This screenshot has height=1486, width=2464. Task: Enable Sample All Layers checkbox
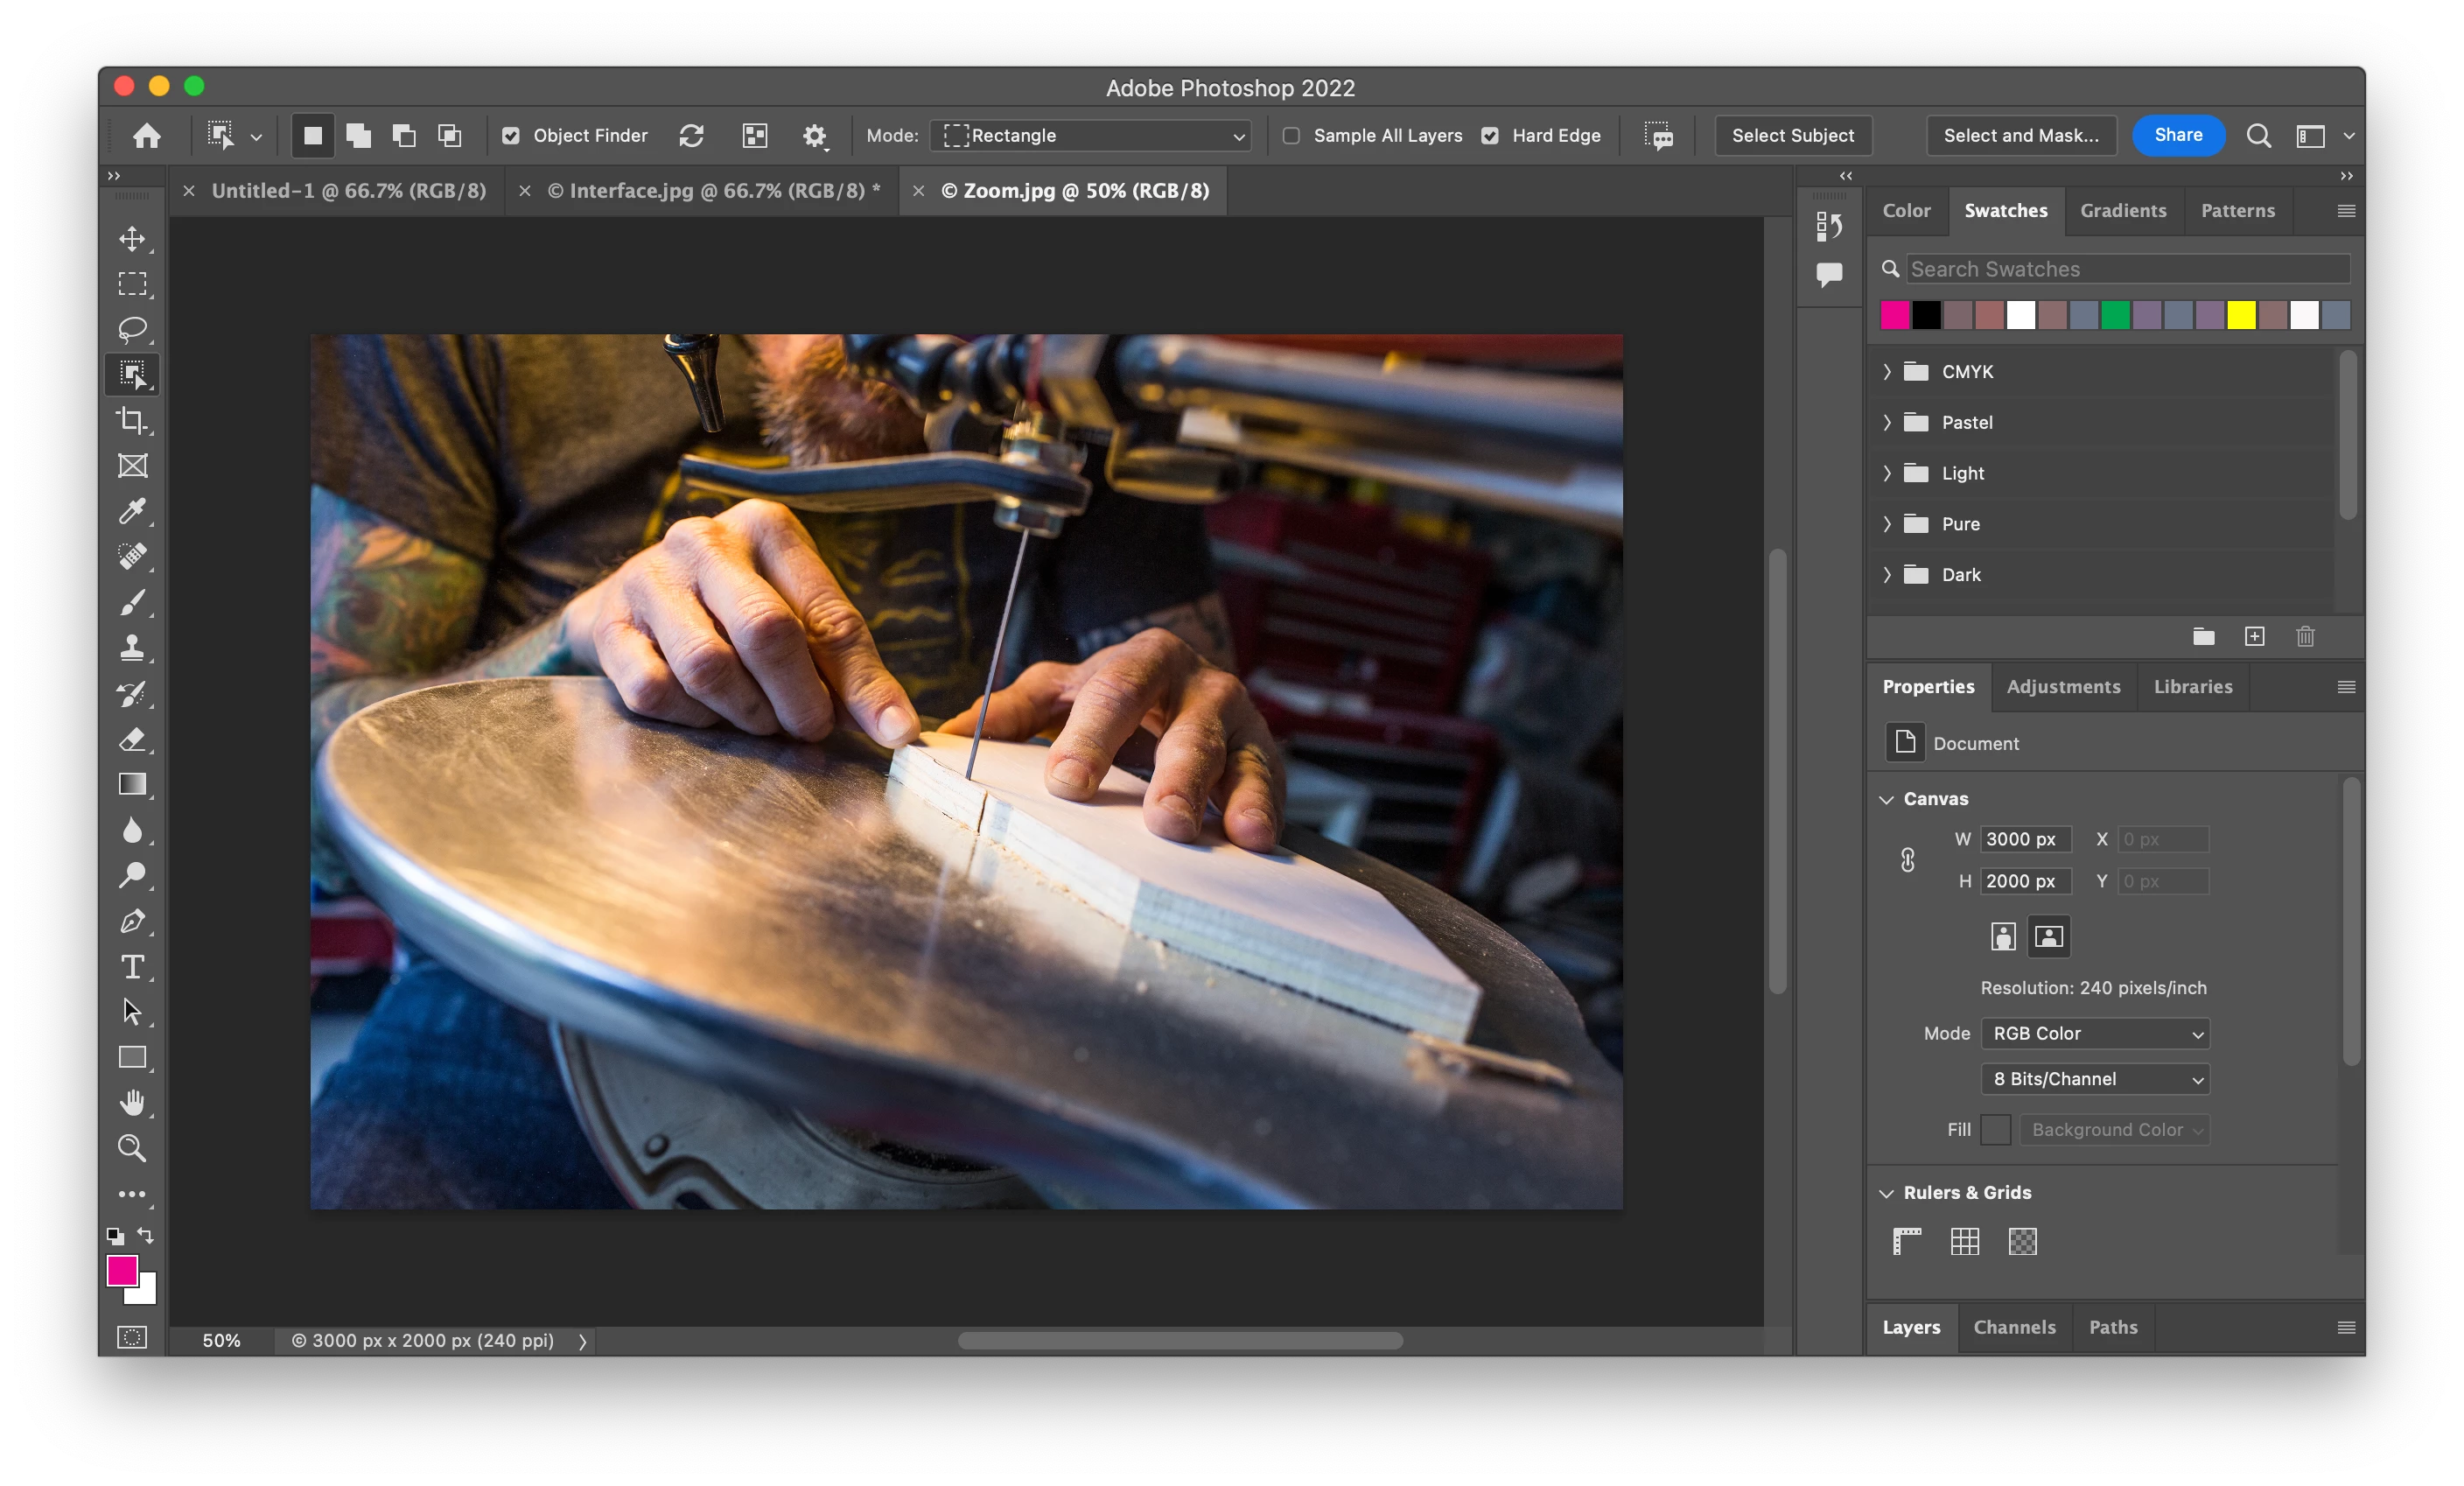coord(1291,136)
